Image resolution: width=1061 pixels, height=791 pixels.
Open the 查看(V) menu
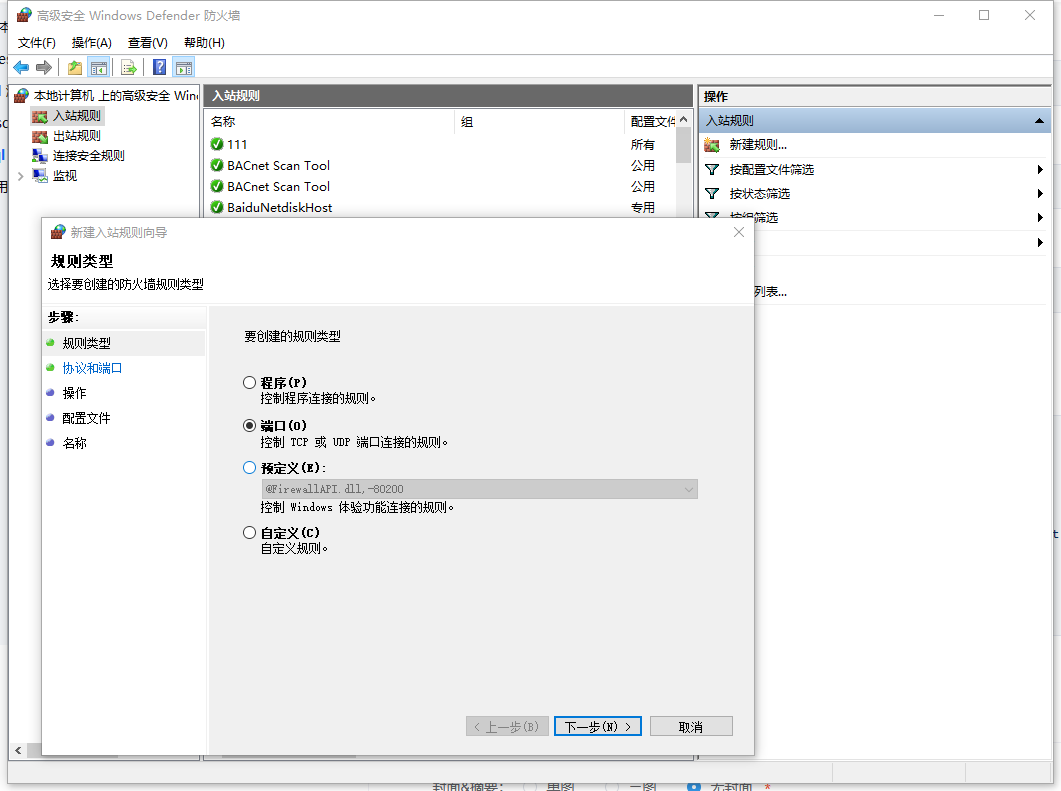pos(148,43)
